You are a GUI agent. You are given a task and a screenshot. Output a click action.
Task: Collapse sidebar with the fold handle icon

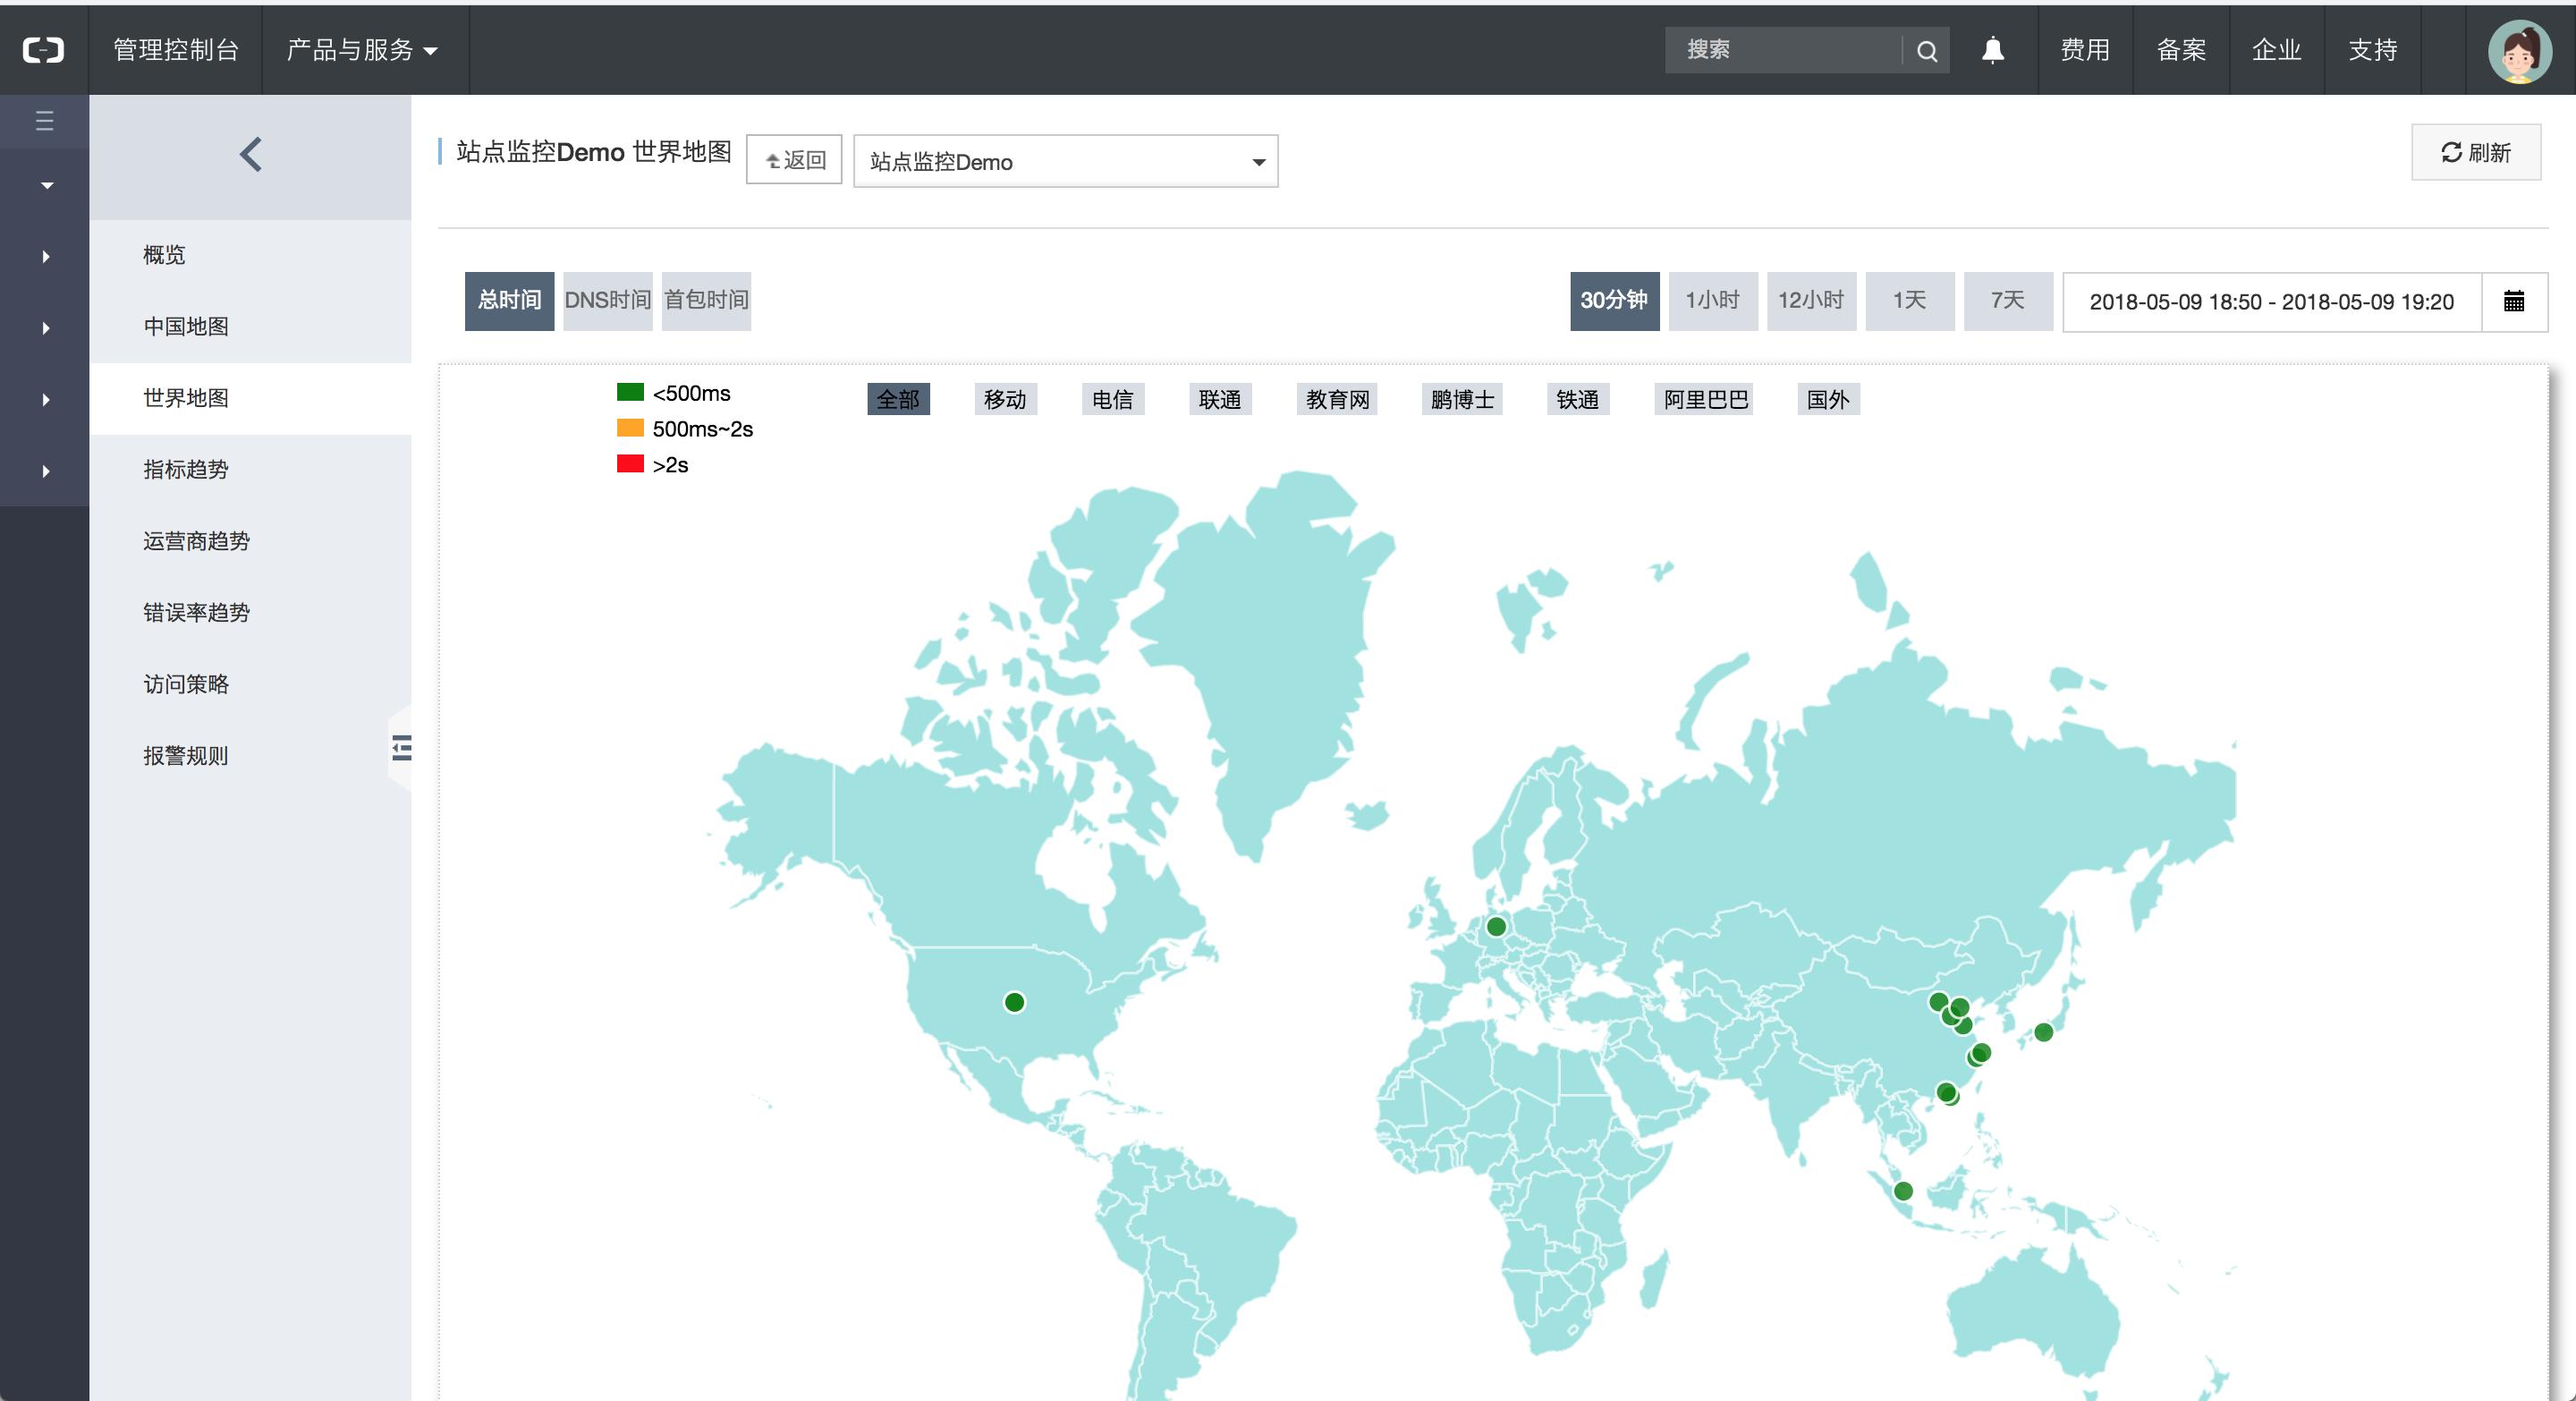(402, 747)
